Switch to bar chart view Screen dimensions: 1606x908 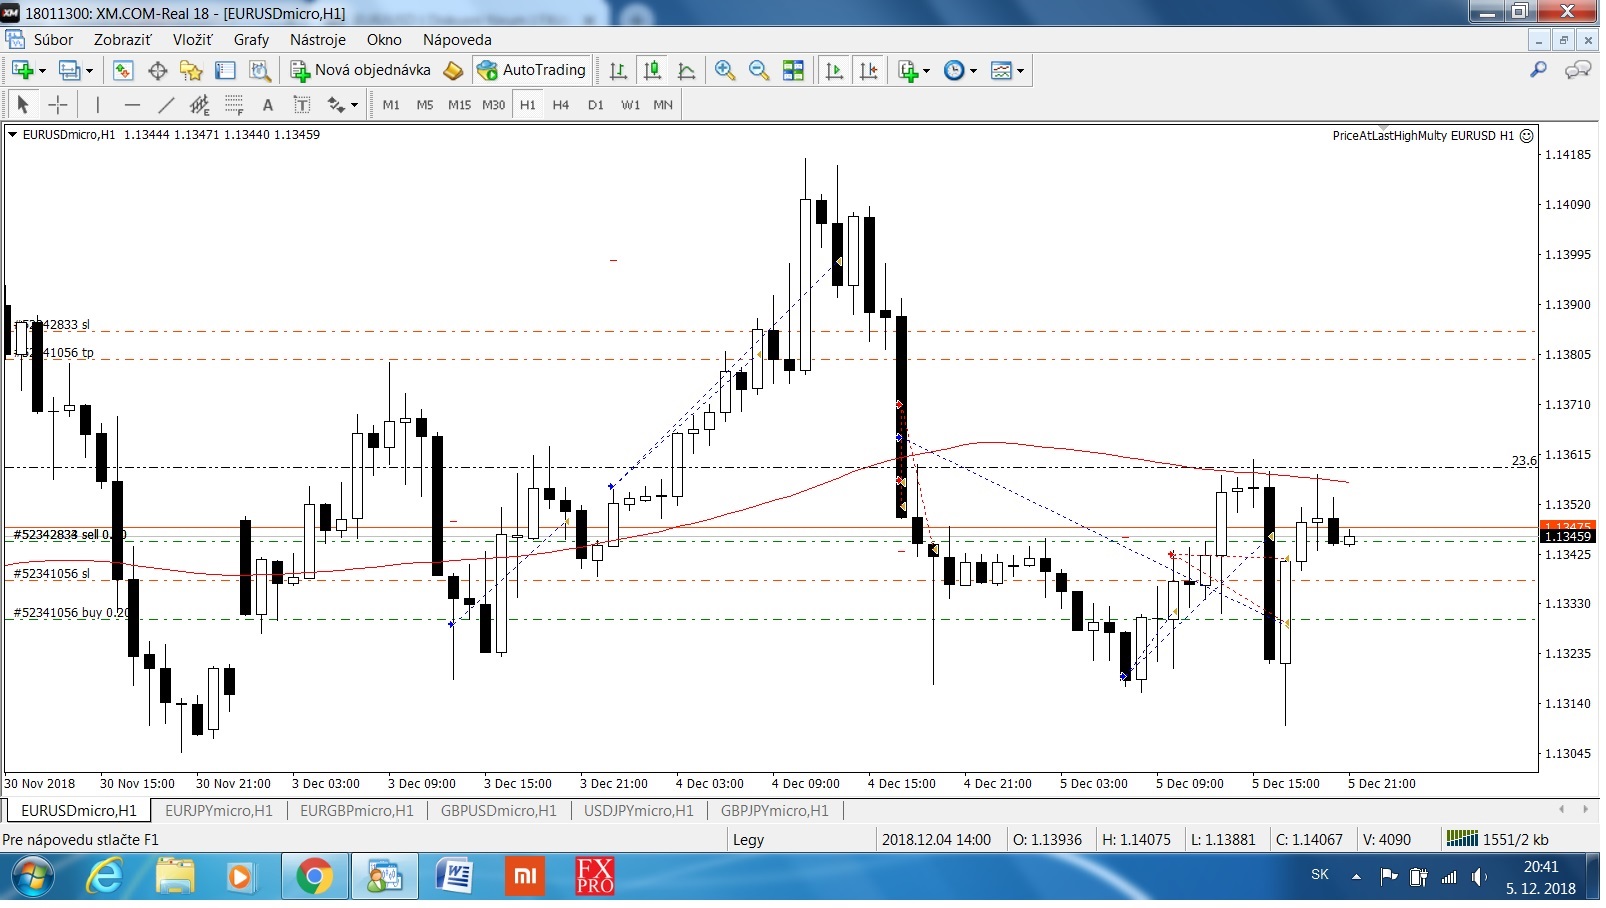click(x=618, y=70)
